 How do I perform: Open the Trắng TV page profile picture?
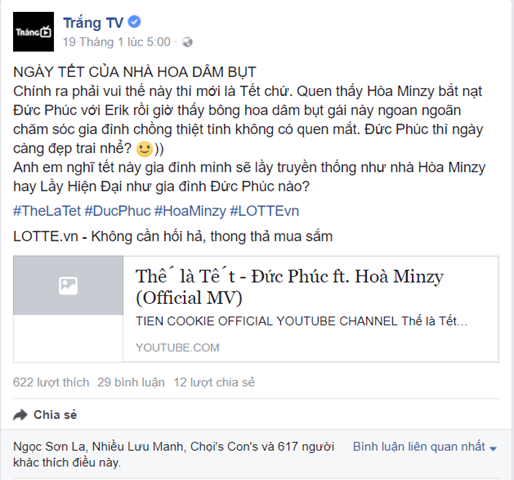pyautogui.click(x=33, y=32)
